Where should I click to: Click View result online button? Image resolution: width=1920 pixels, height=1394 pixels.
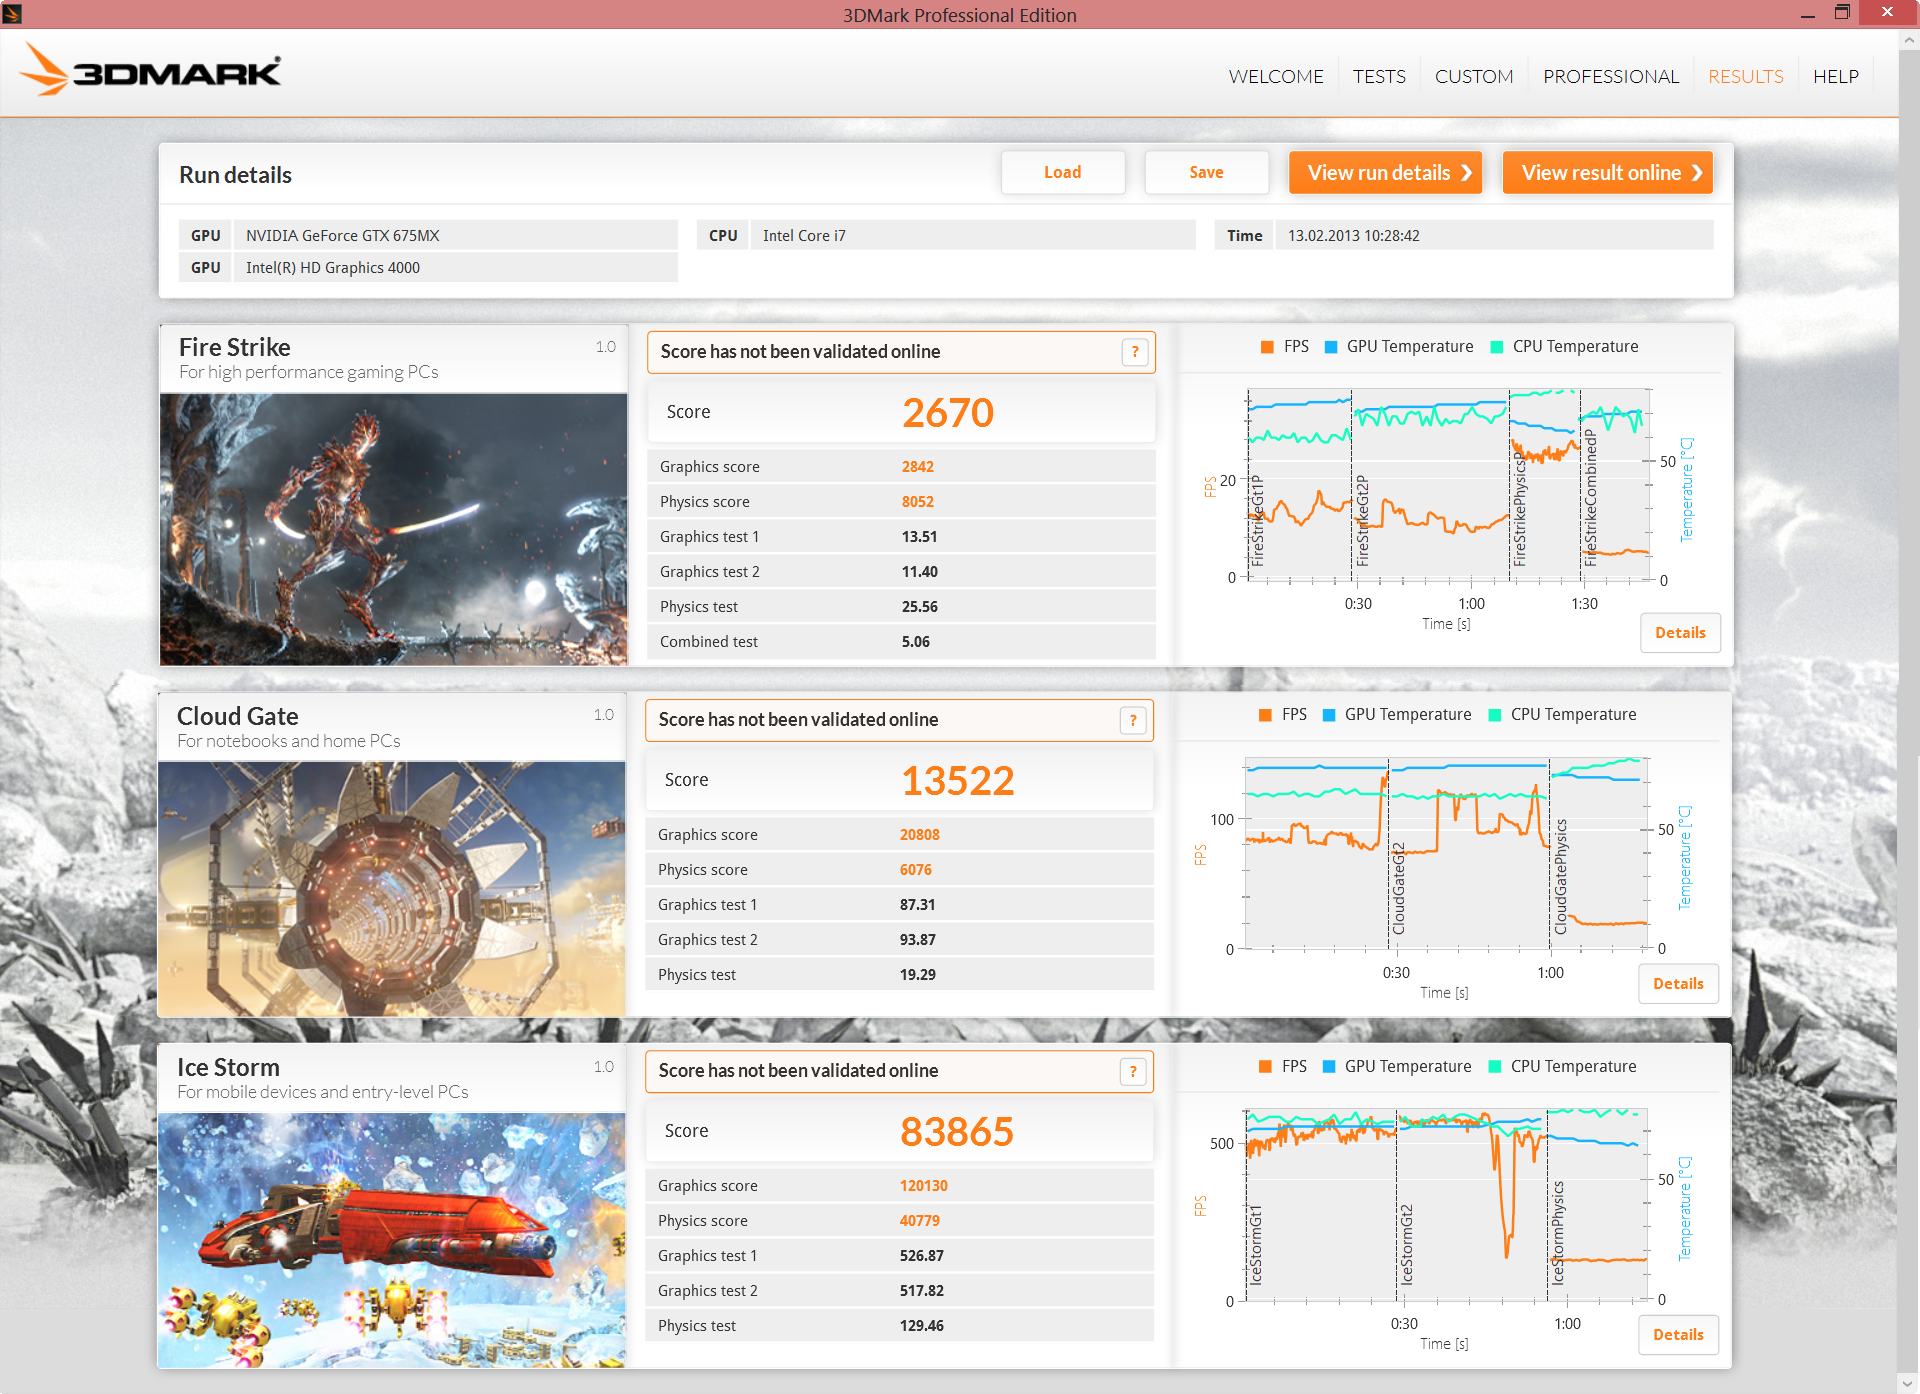(1607, 172)
